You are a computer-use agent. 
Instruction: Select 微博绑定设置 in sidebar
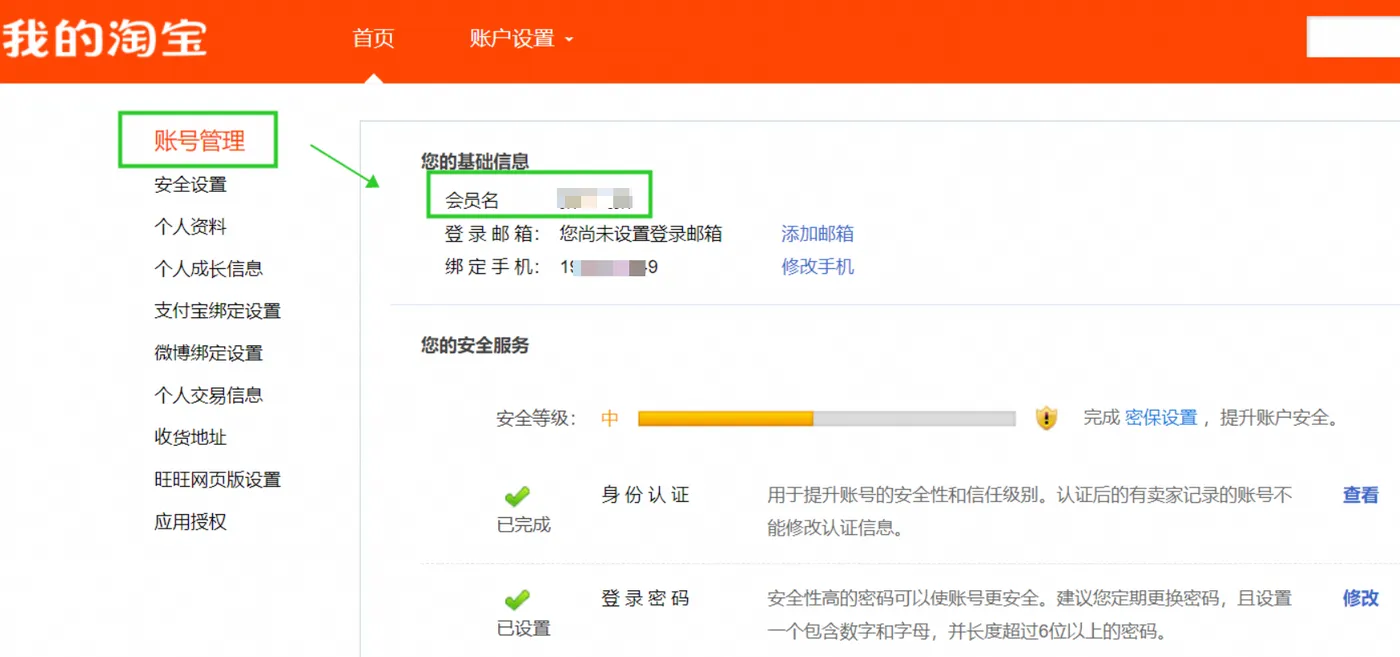[208, 353]
